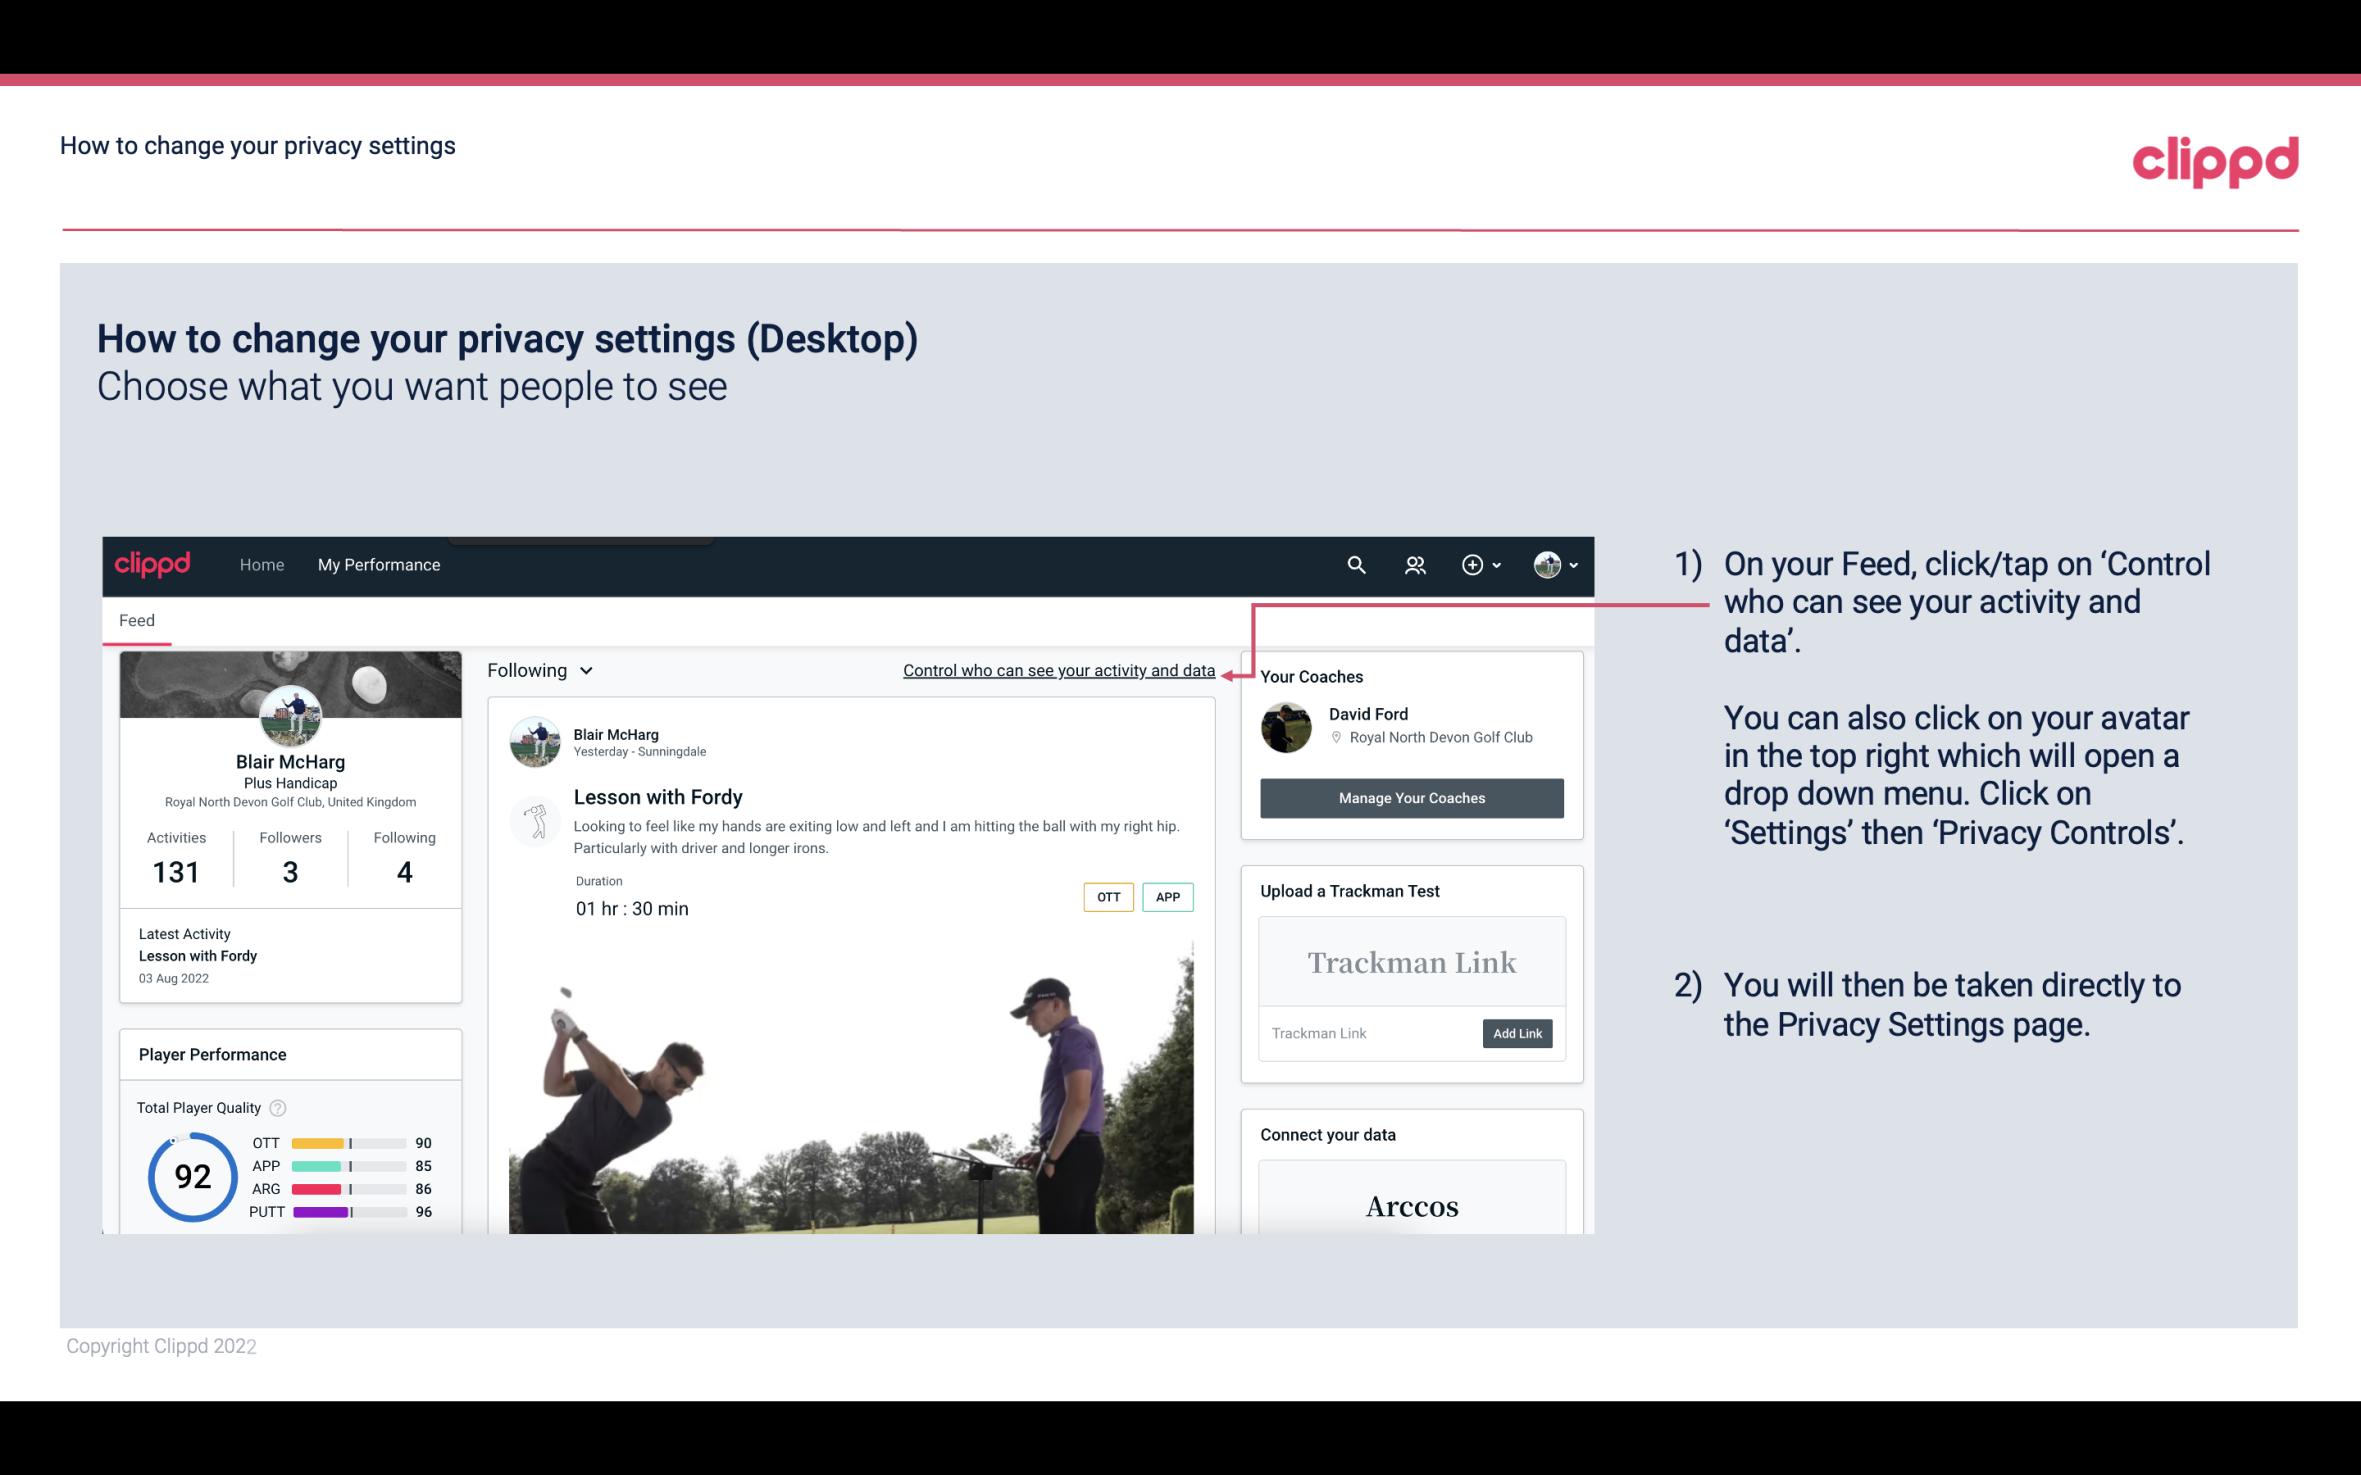Click Control who can see activity link
The image size is (2361, 1475).
[x=1058, y=671]
